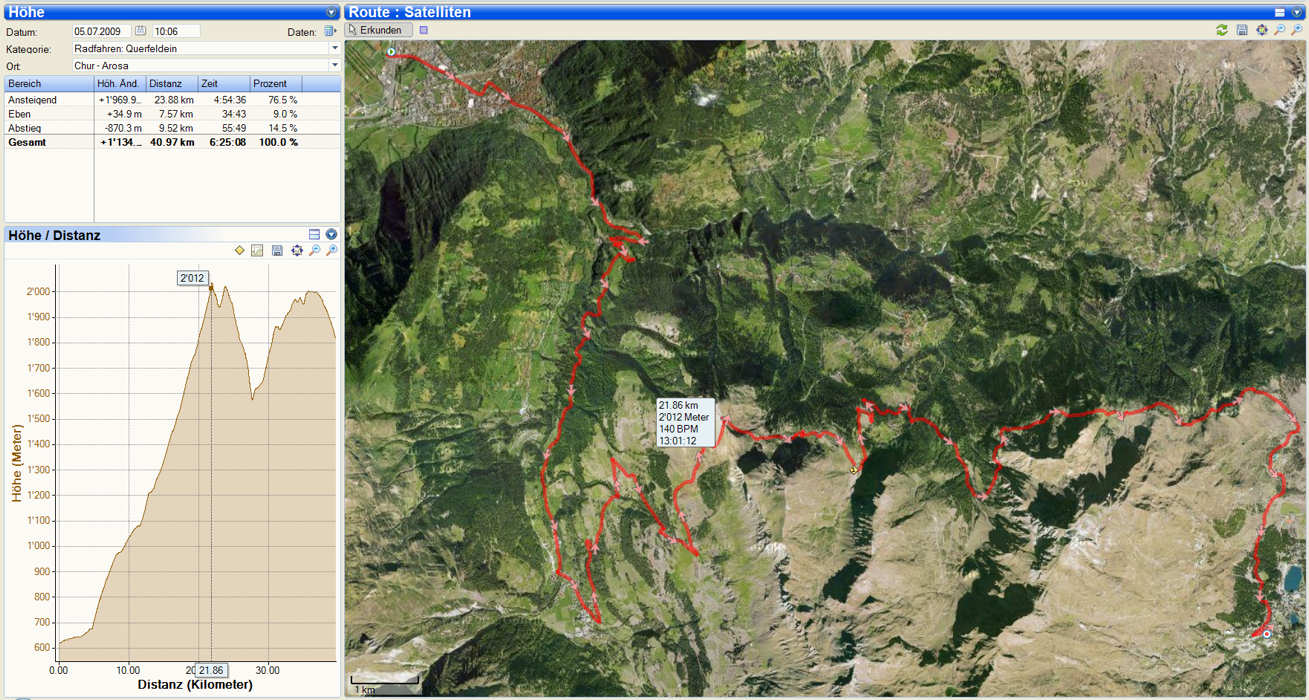Sort by the Höh. Änd. column header
Viewport: 1309px width, 700px height.
(120, 84)
